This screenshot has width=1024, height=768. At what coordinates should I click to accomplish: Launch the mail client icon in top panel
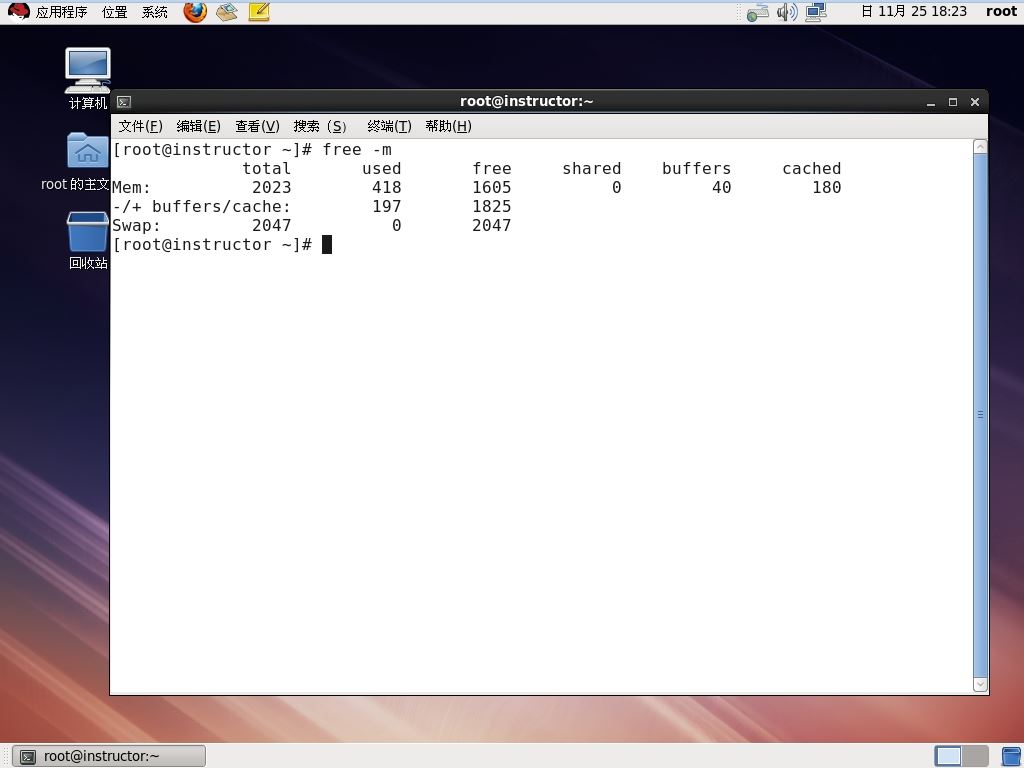pos(227,12)
